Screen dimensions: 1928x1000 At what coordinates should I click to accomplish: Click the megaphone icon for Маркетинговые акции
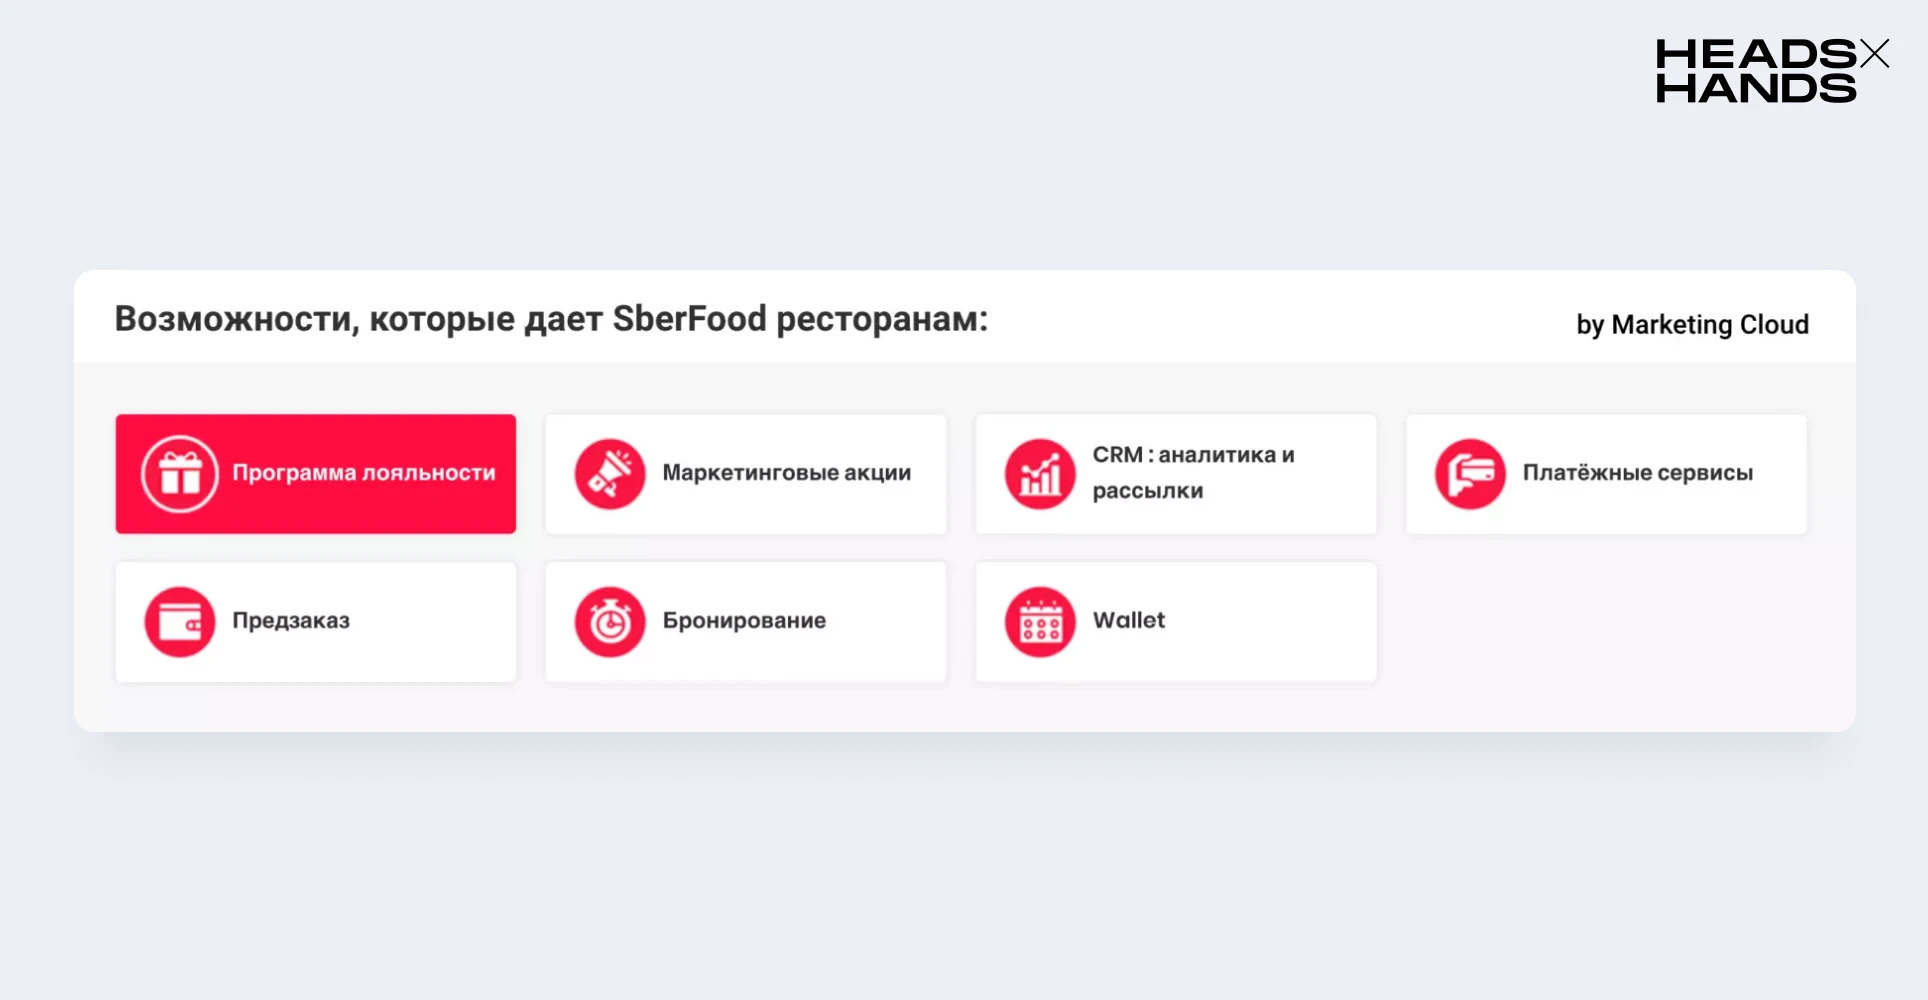coord(610,474)
